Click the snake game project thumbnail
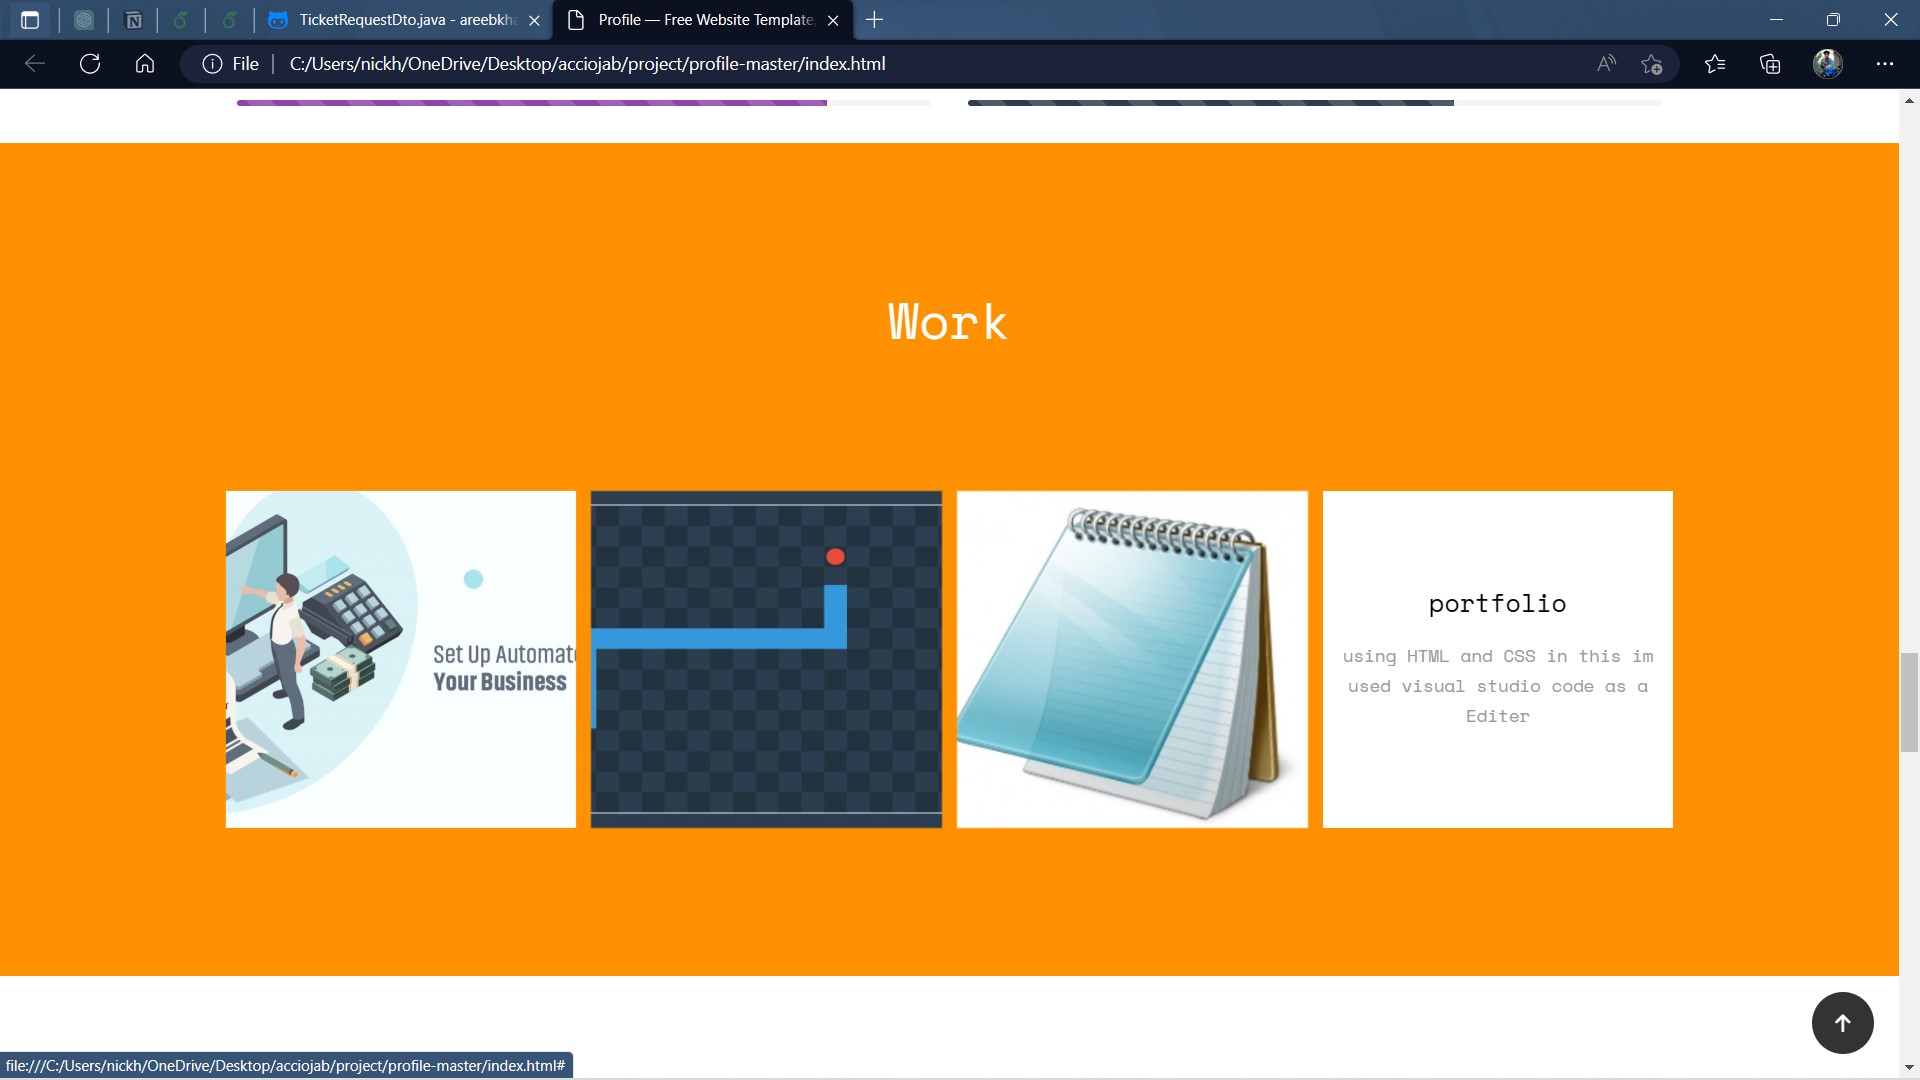Screen dimensions: 1920x1080 [765, 659]
